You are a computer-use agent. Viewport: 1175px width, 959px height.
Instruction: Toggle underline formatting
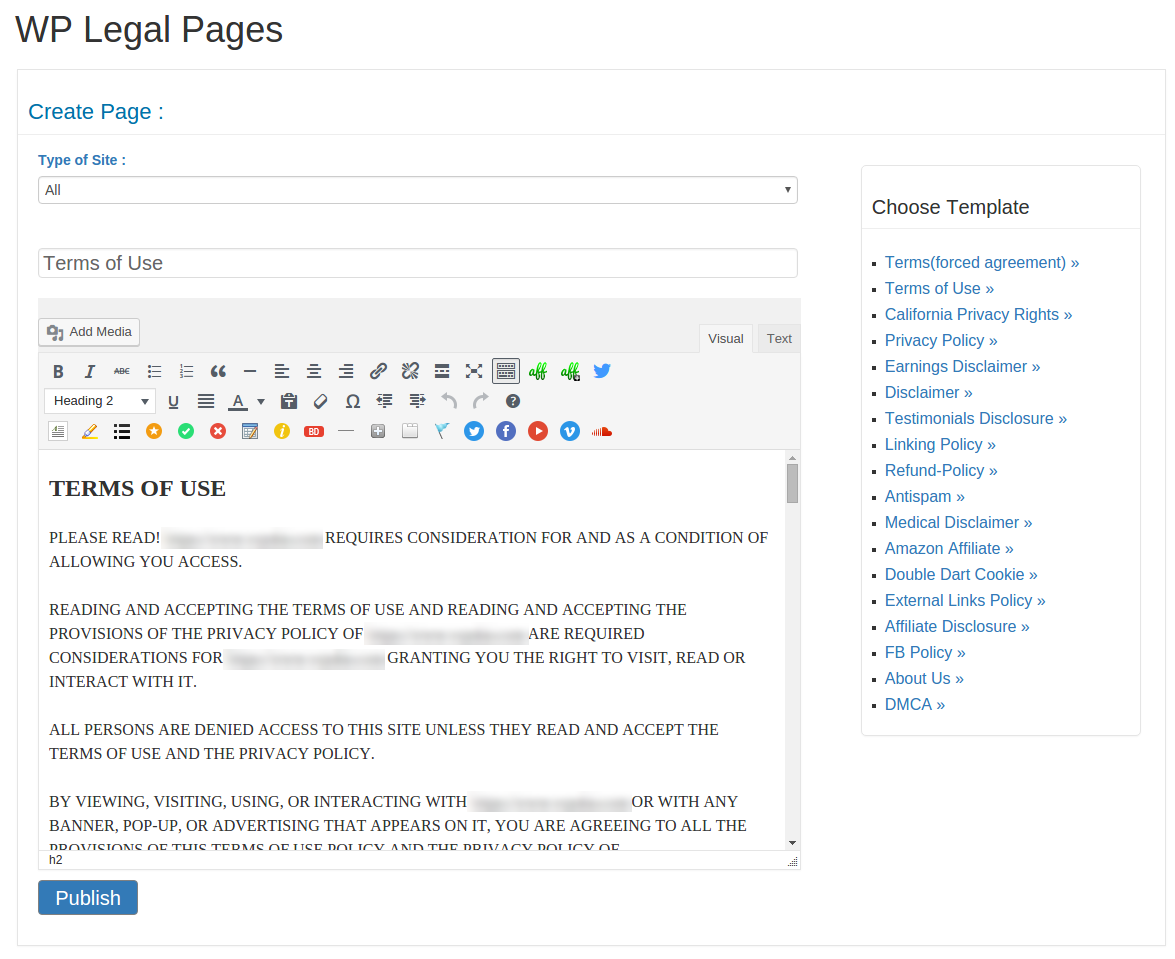pyautogui.click(x=173, y=401)
